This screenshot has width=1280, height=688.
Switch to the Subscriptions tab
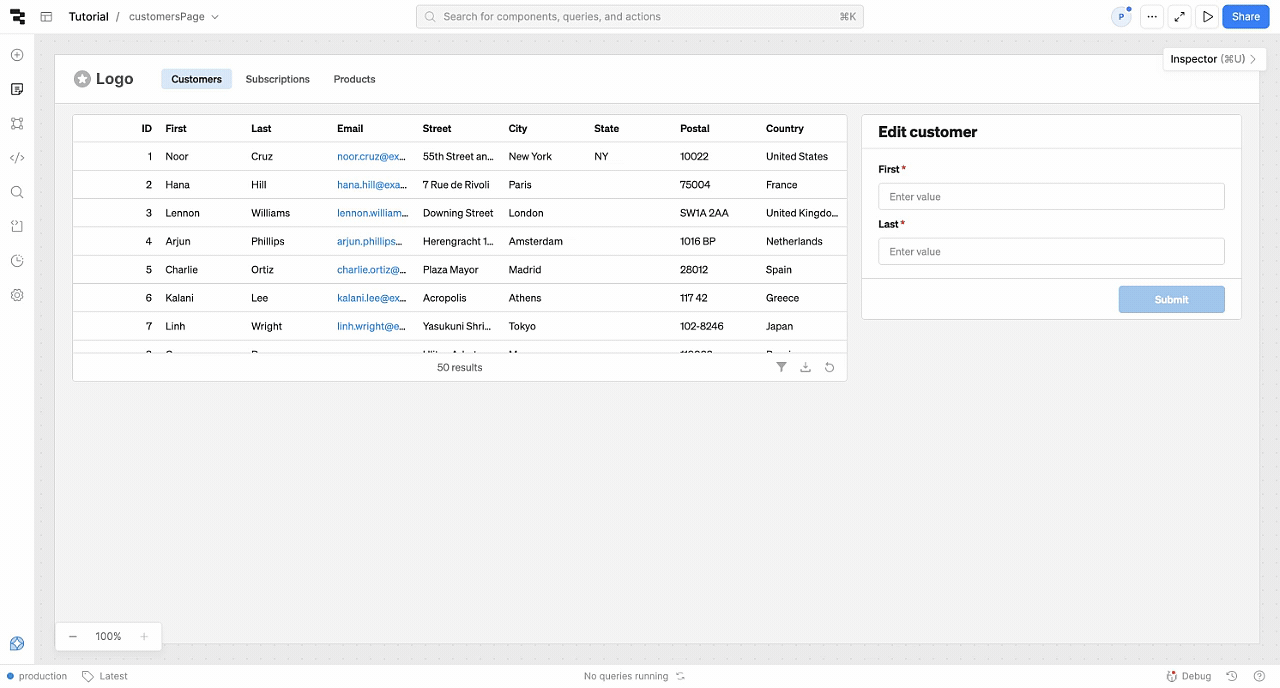277,79
